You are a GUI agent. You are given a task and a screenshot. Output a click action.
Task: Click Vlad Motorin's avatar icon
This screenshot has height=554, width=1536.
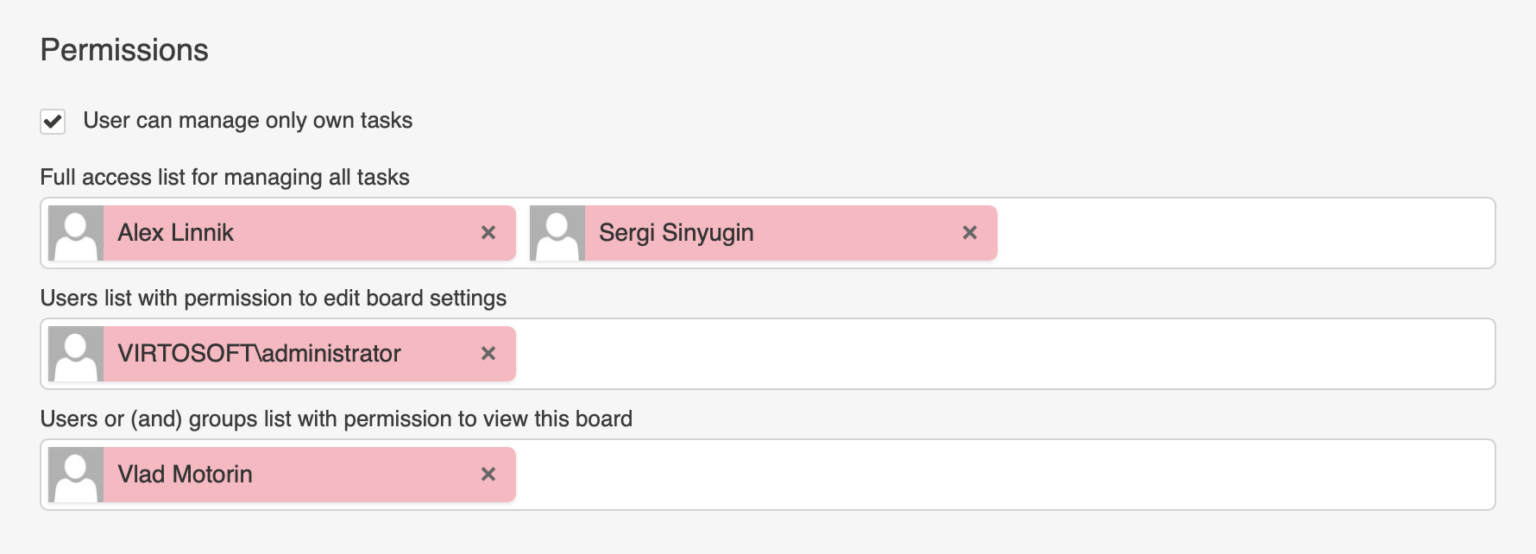[x=76, y=475]
